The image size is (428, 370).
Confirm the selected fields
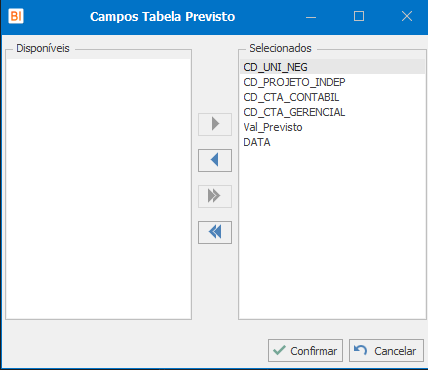tap(305, 351)
